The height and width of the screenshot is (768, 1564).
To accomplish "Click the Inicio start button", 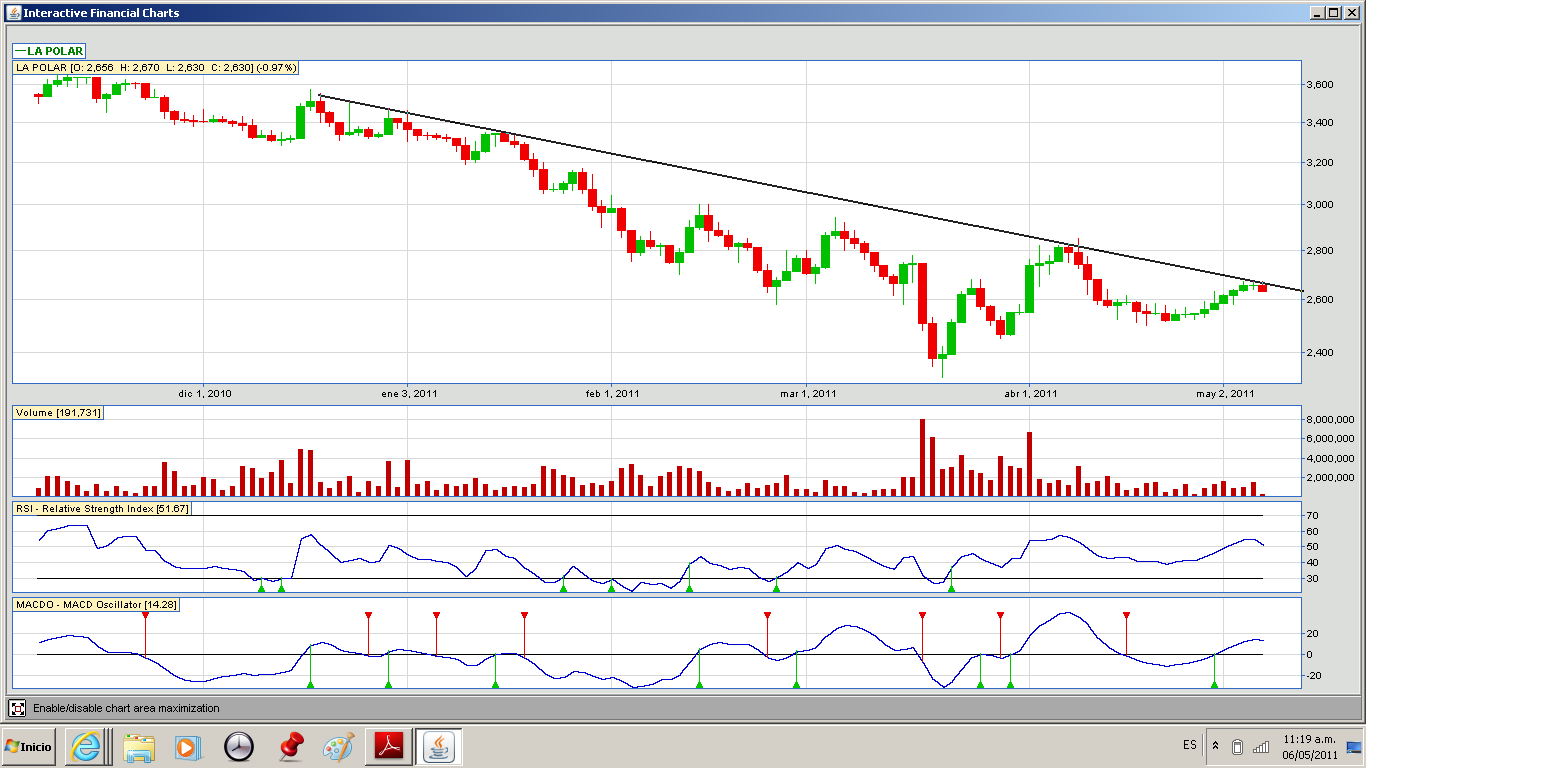I will [x=29, y=746].
